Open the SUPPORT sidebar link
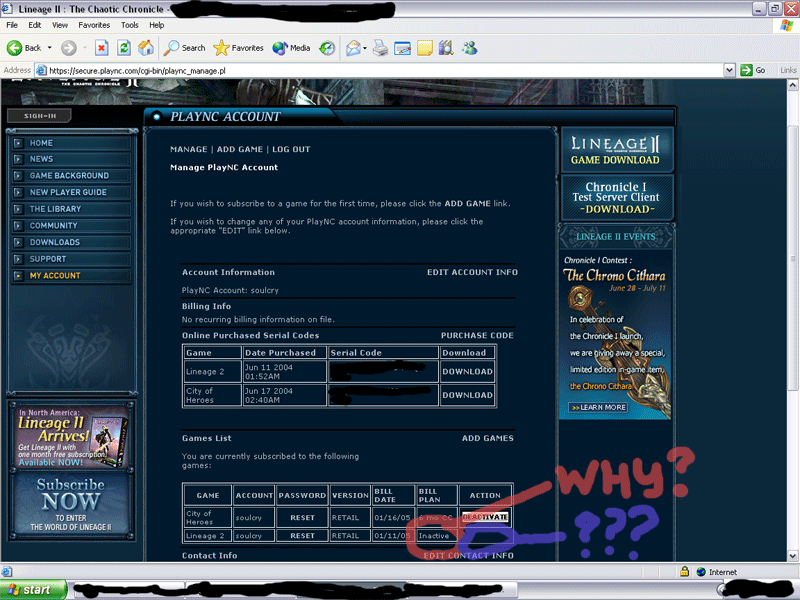The width and height of the screenshot is (800, 600). pyautogui.click(x=71, y=259)
